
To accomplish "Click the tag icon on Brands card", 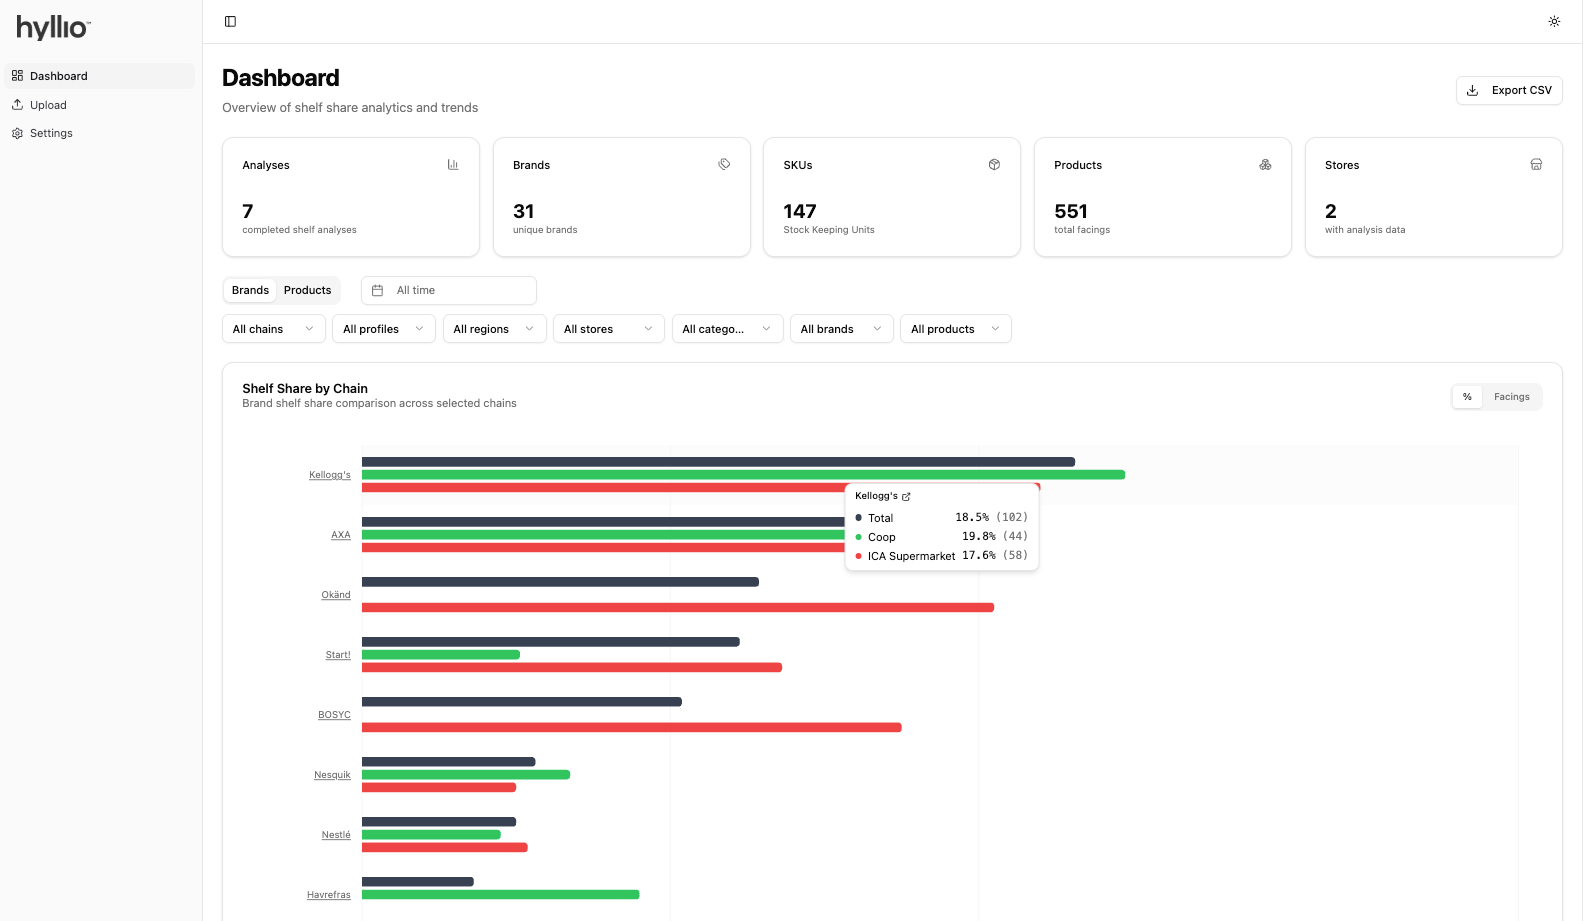I will point(724,164).
